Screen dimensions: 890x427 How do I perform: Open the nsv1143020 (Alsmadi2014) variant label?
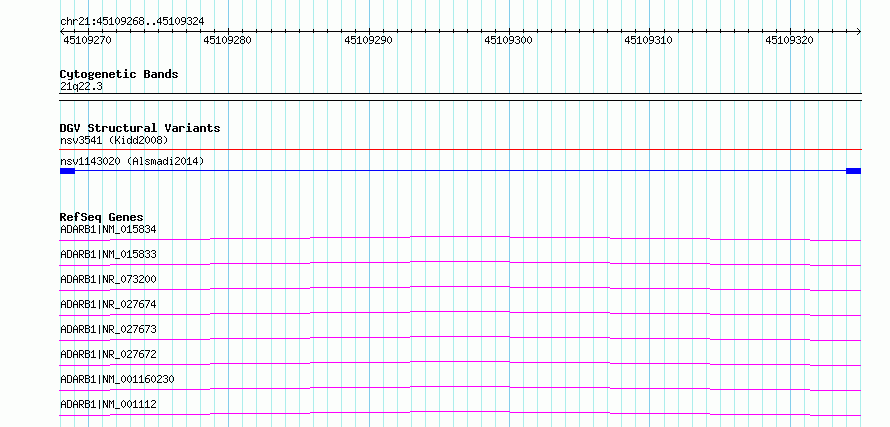[x=132, y=162]
